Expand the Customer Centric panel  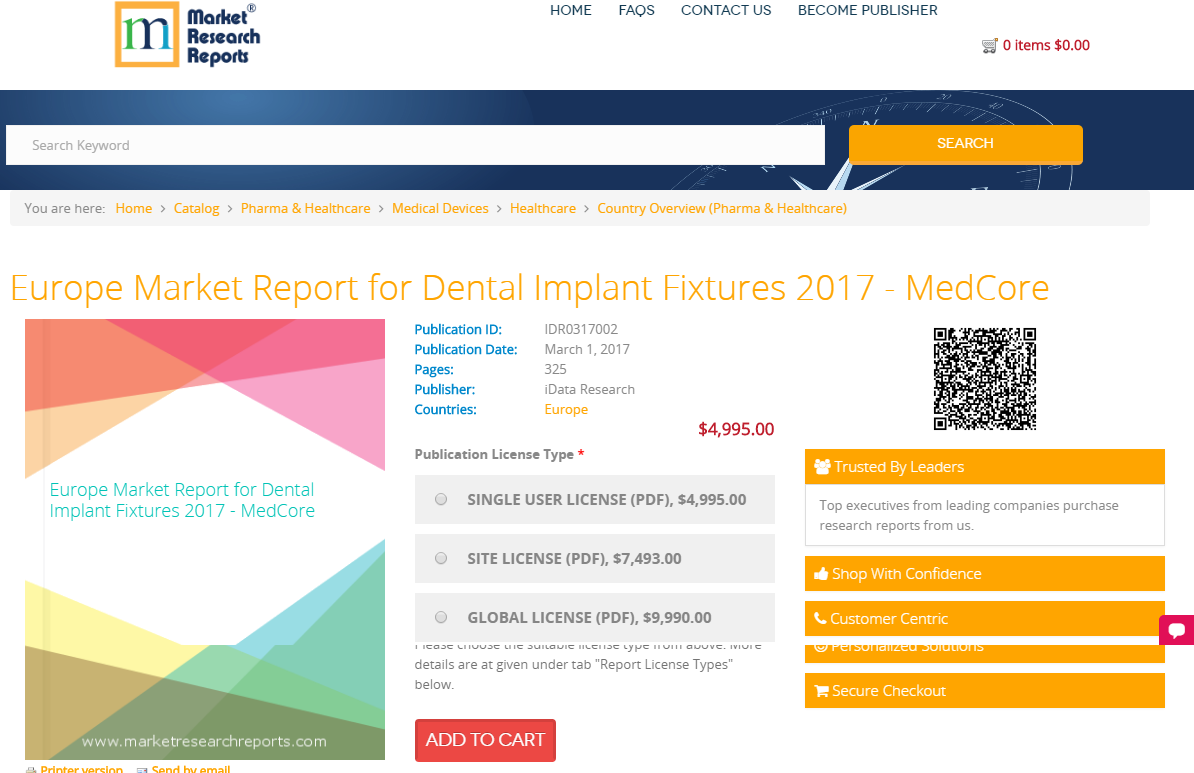point(985,618)
